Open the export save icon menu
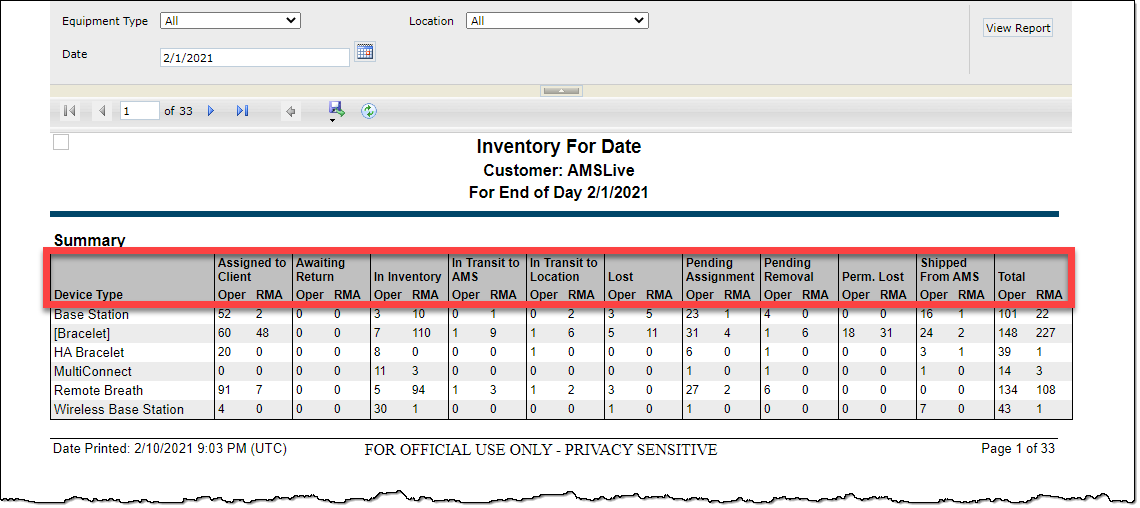1140x508 pixels. tap(336, 111)
